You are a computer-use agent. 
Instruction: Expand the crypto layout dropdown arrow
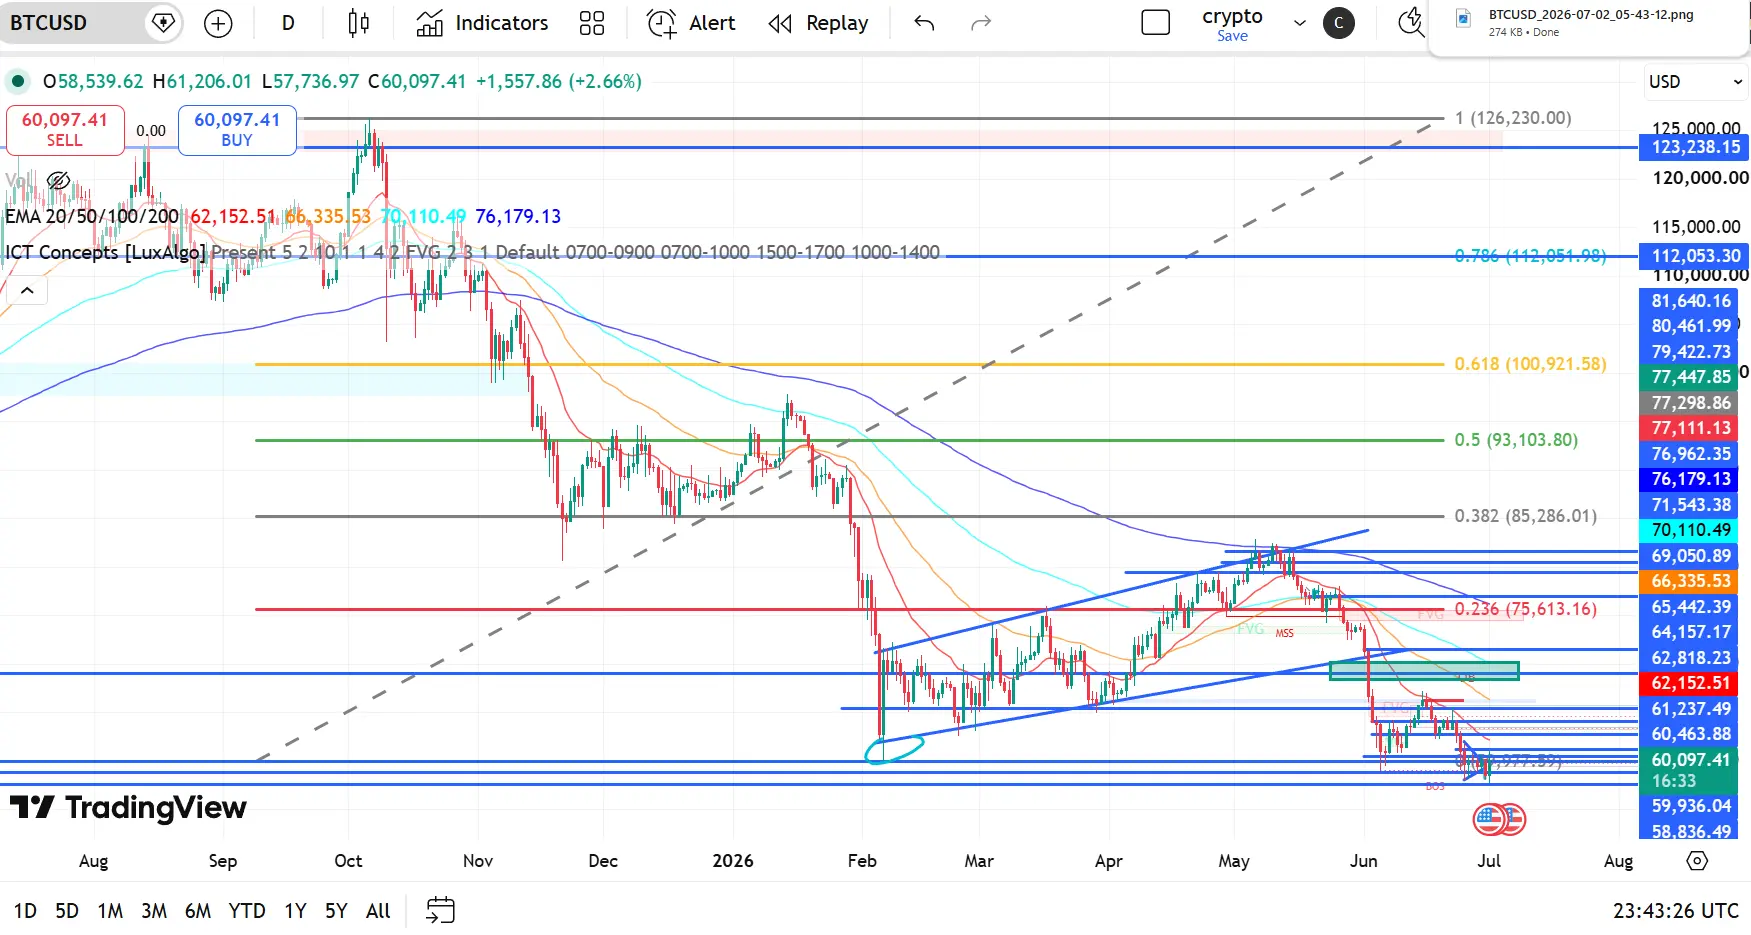(x=1299, y=23)
